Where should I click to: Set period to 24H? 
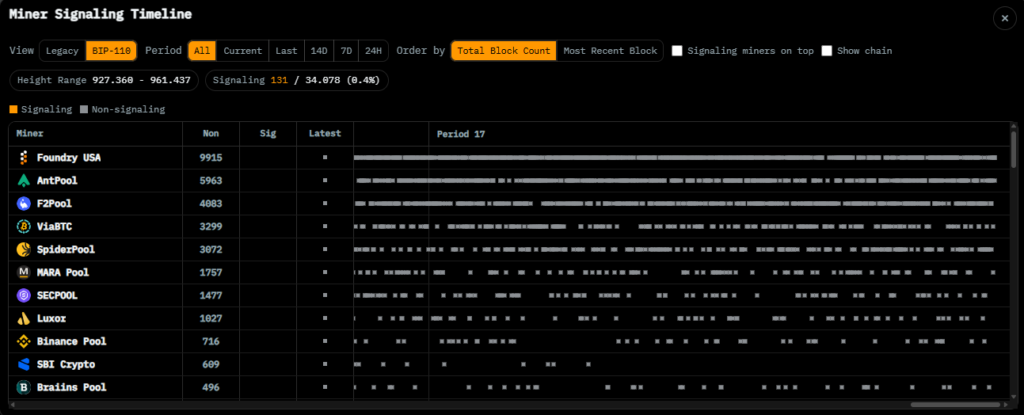[x=374, y=50]
